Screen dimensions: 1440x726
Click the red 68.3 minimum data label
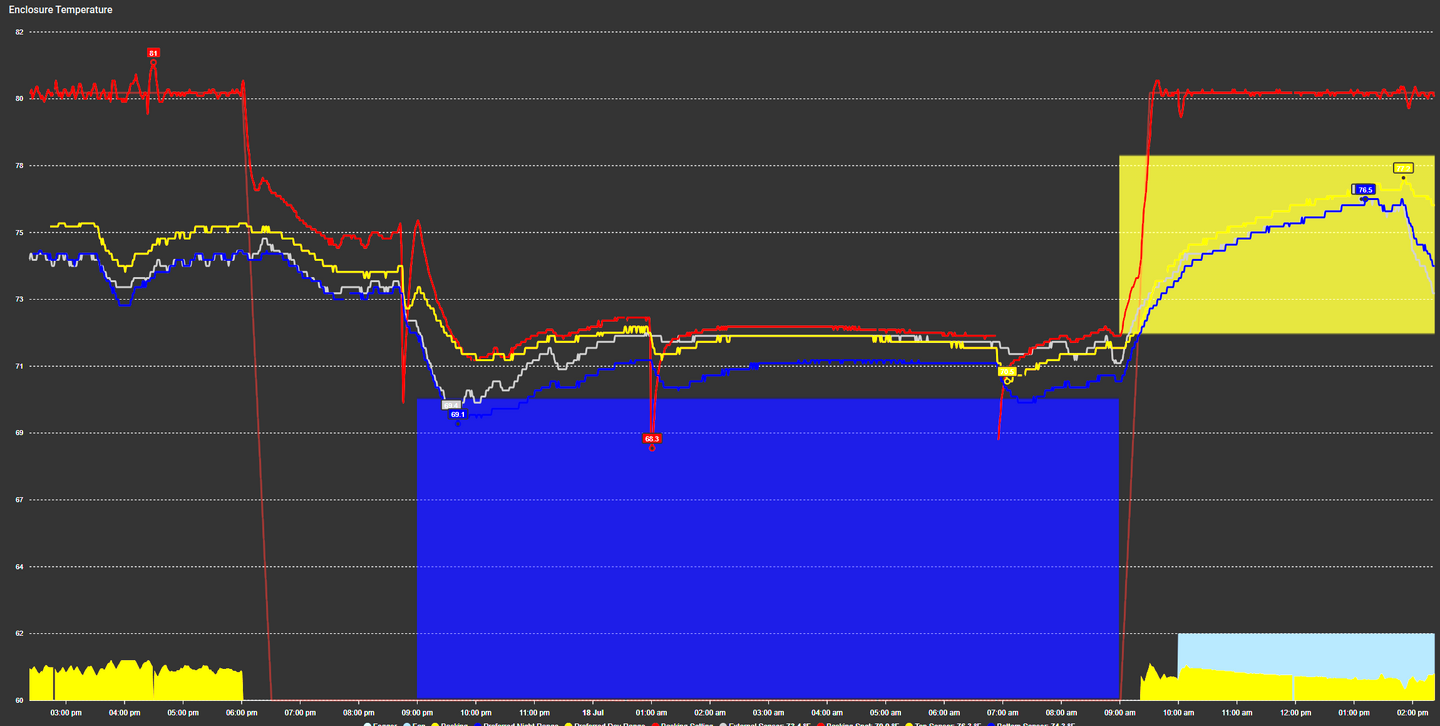click(652, 438)
